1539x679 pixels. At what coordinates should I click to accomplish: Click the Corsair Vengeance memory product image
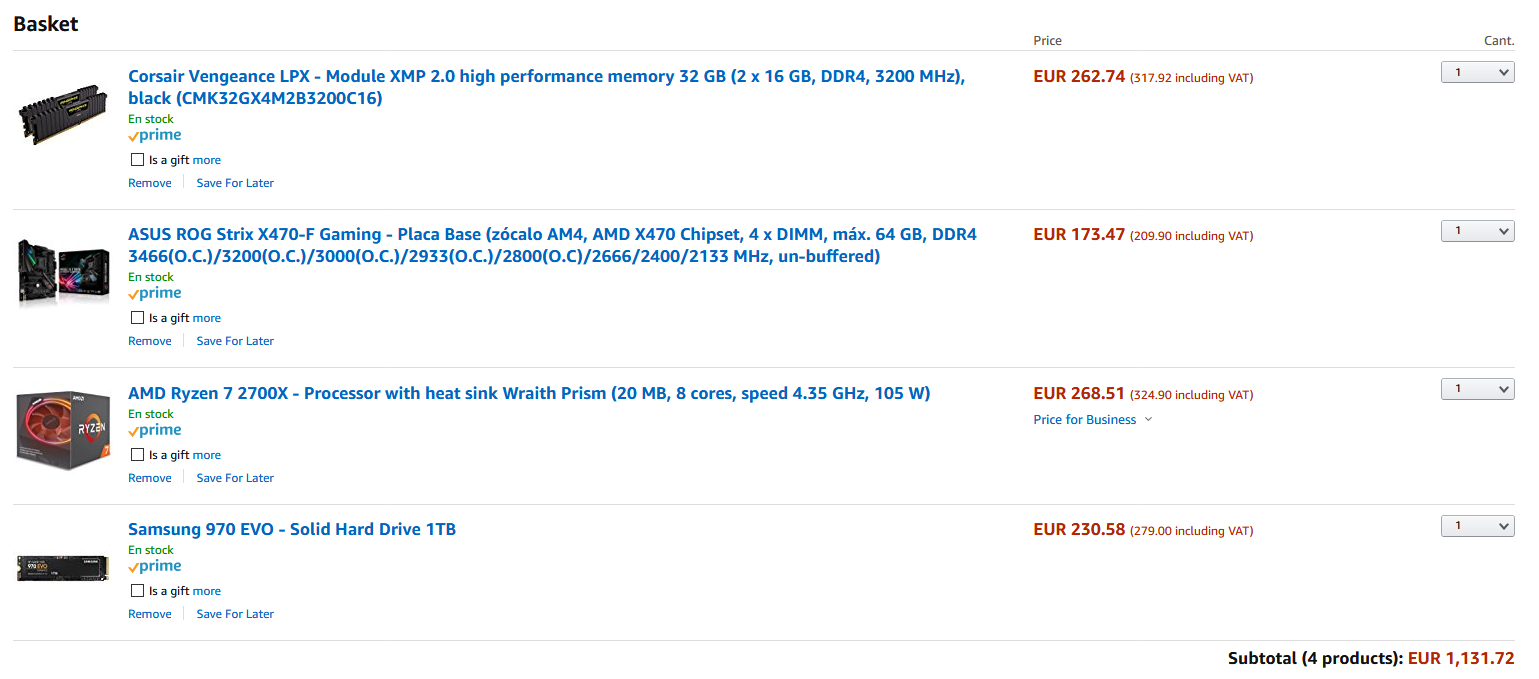(63, 115)
